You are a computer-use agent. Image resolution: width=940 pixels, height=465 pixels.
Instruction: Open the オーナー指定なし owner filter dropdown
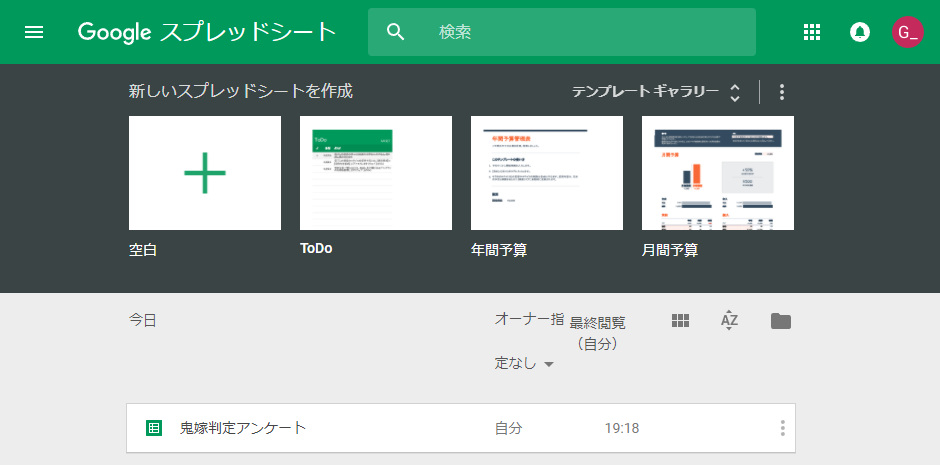click(525, 363)
